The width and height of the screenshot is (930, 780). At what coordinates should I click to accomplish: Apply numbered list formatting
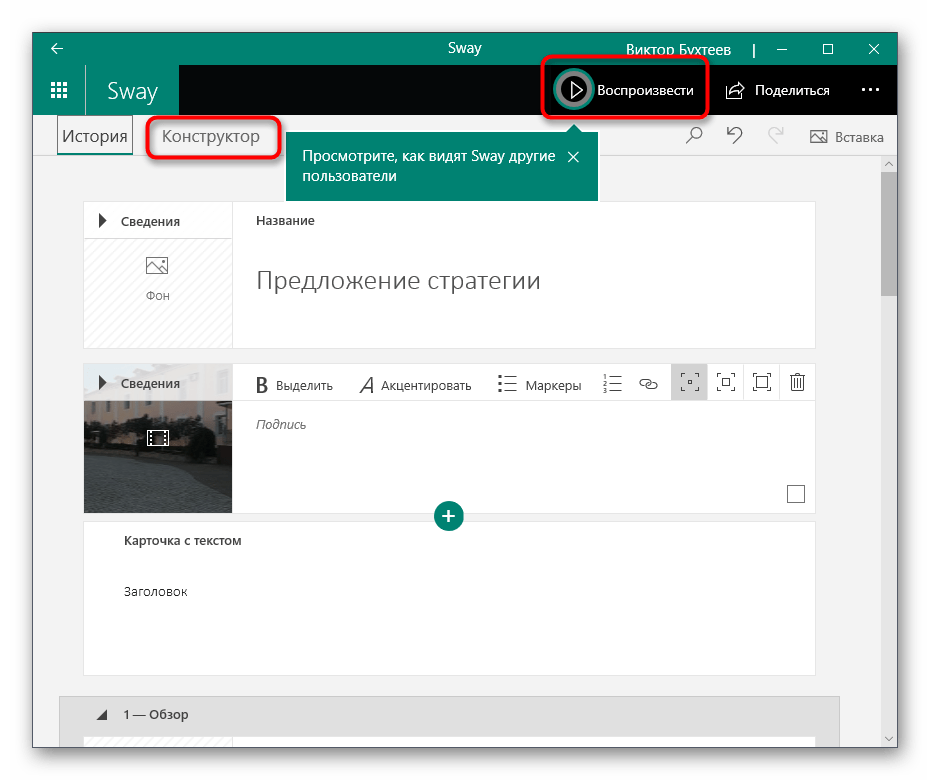(612, 383)
